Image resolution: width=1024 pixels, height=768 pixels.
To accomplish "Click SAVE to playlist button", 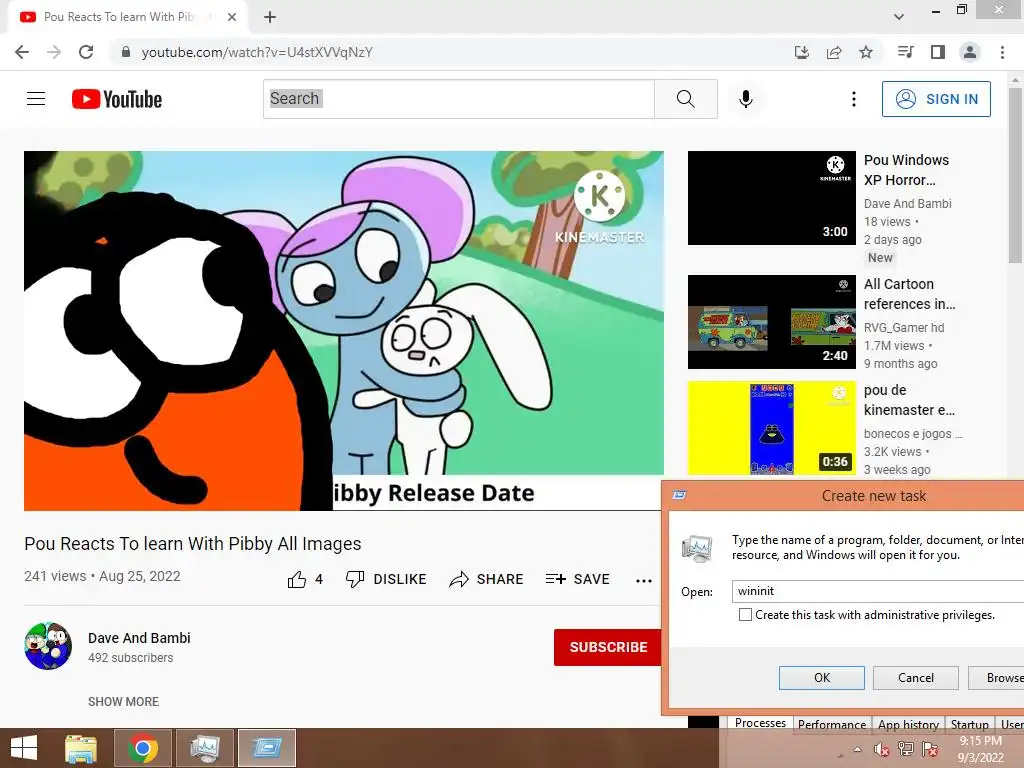I will pyautogui.click(x=577, y=579).
